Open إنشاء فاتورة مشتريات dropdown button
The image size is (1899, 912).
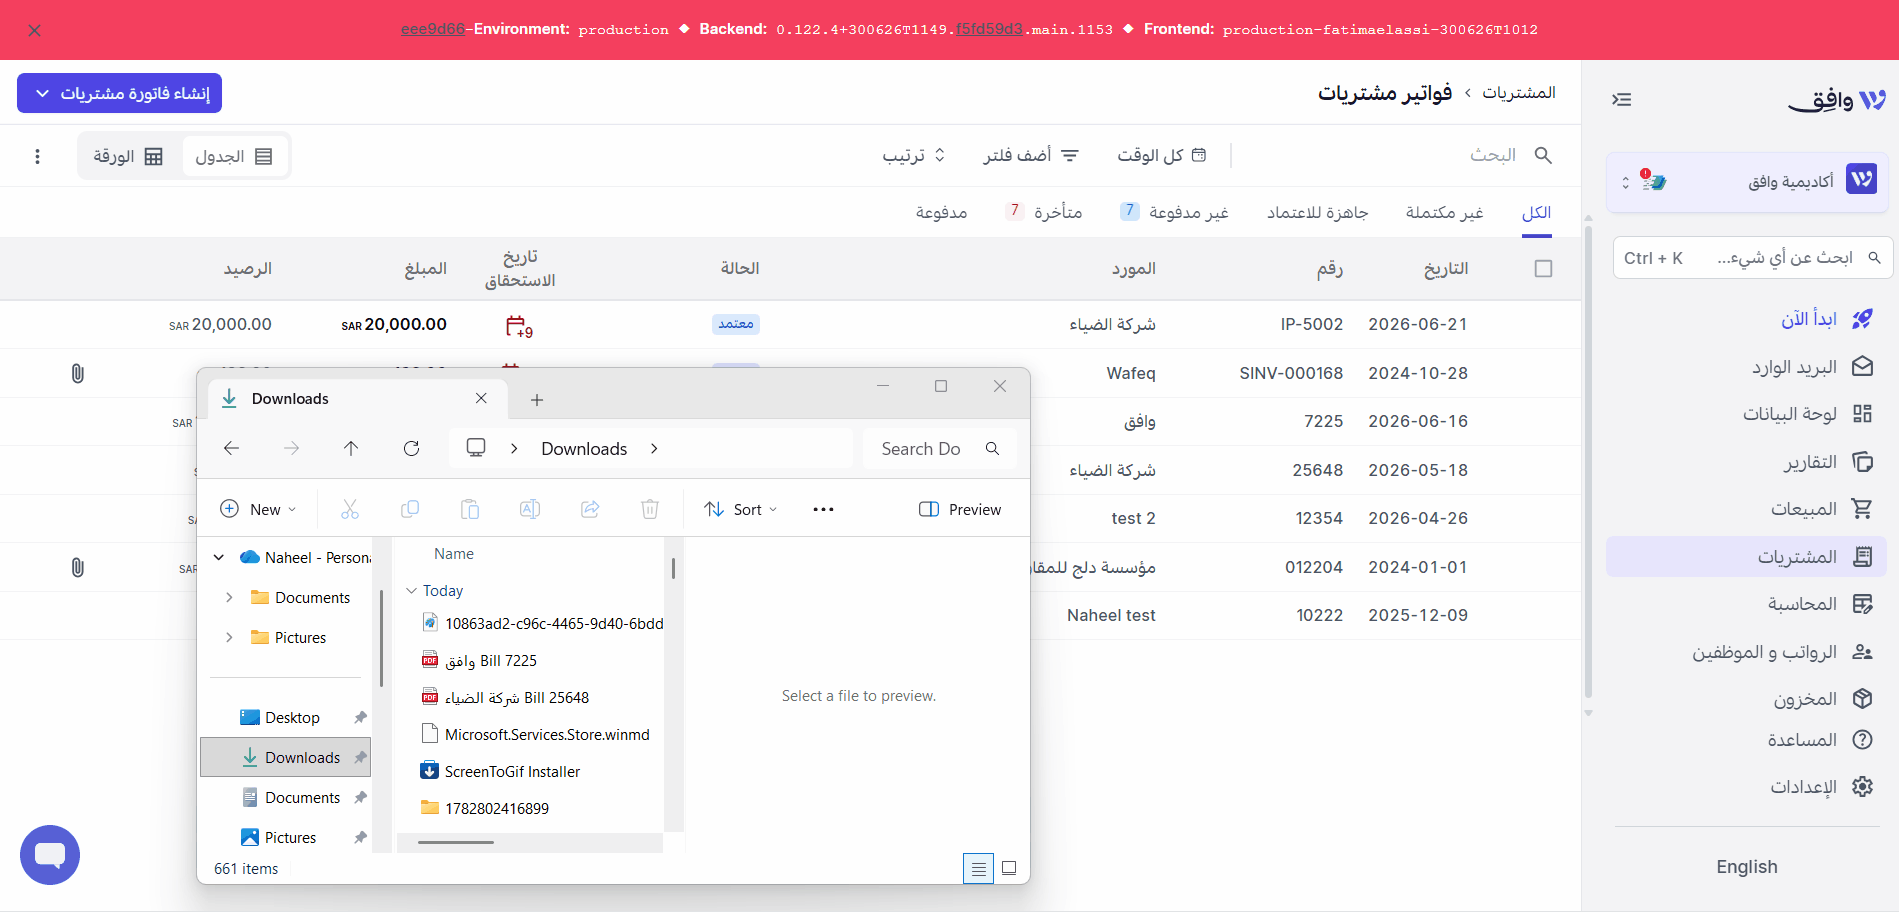[x=120, y=93]
